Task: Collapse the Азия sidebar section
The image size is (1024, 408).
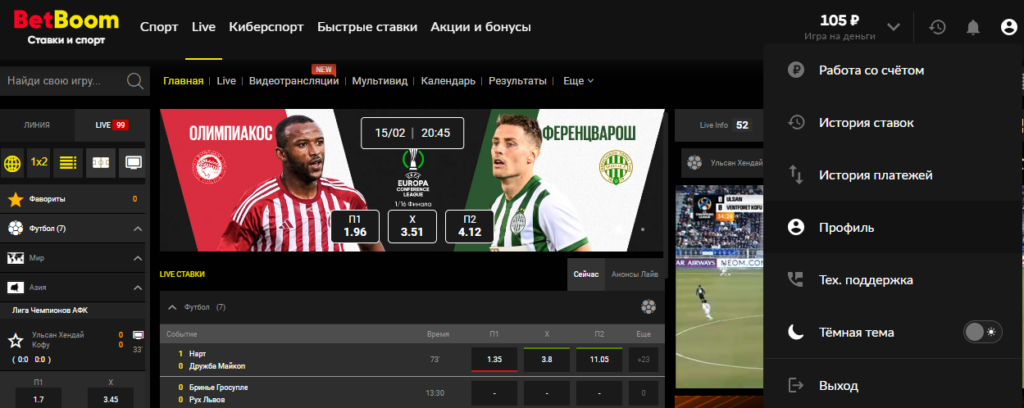Action: click(138, 287)
